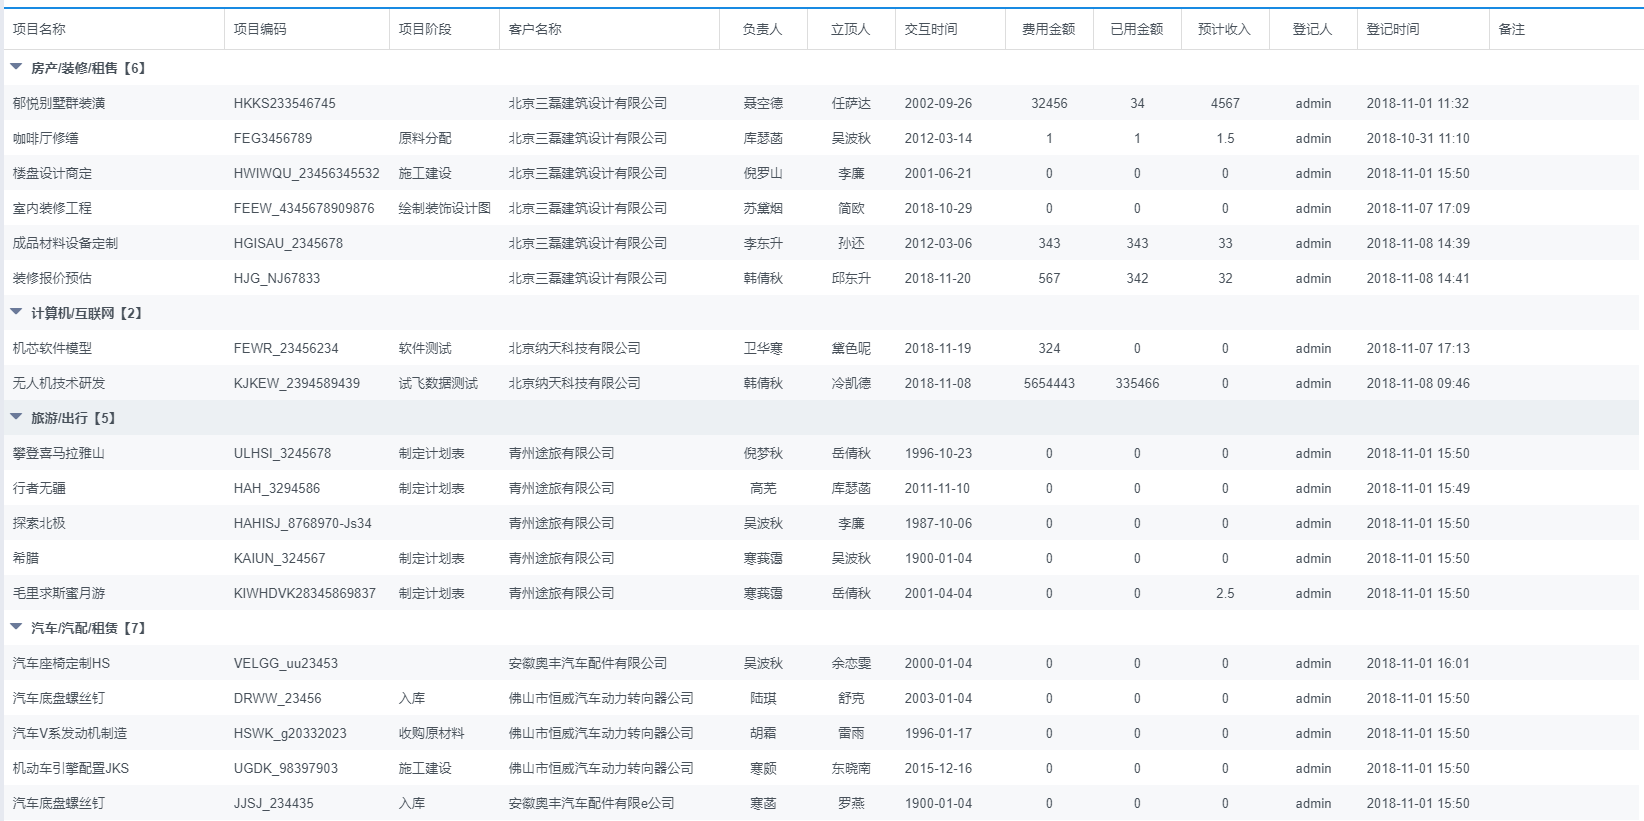Click the used amount 335466
This screenshot has width=1644, height=821.
(x=1137, y=383)
